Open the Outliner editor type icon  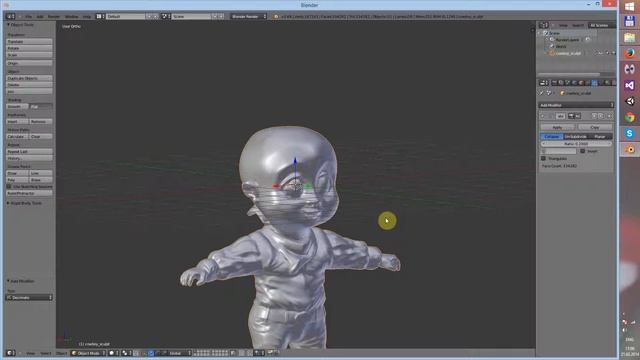[x=544, y=25]
